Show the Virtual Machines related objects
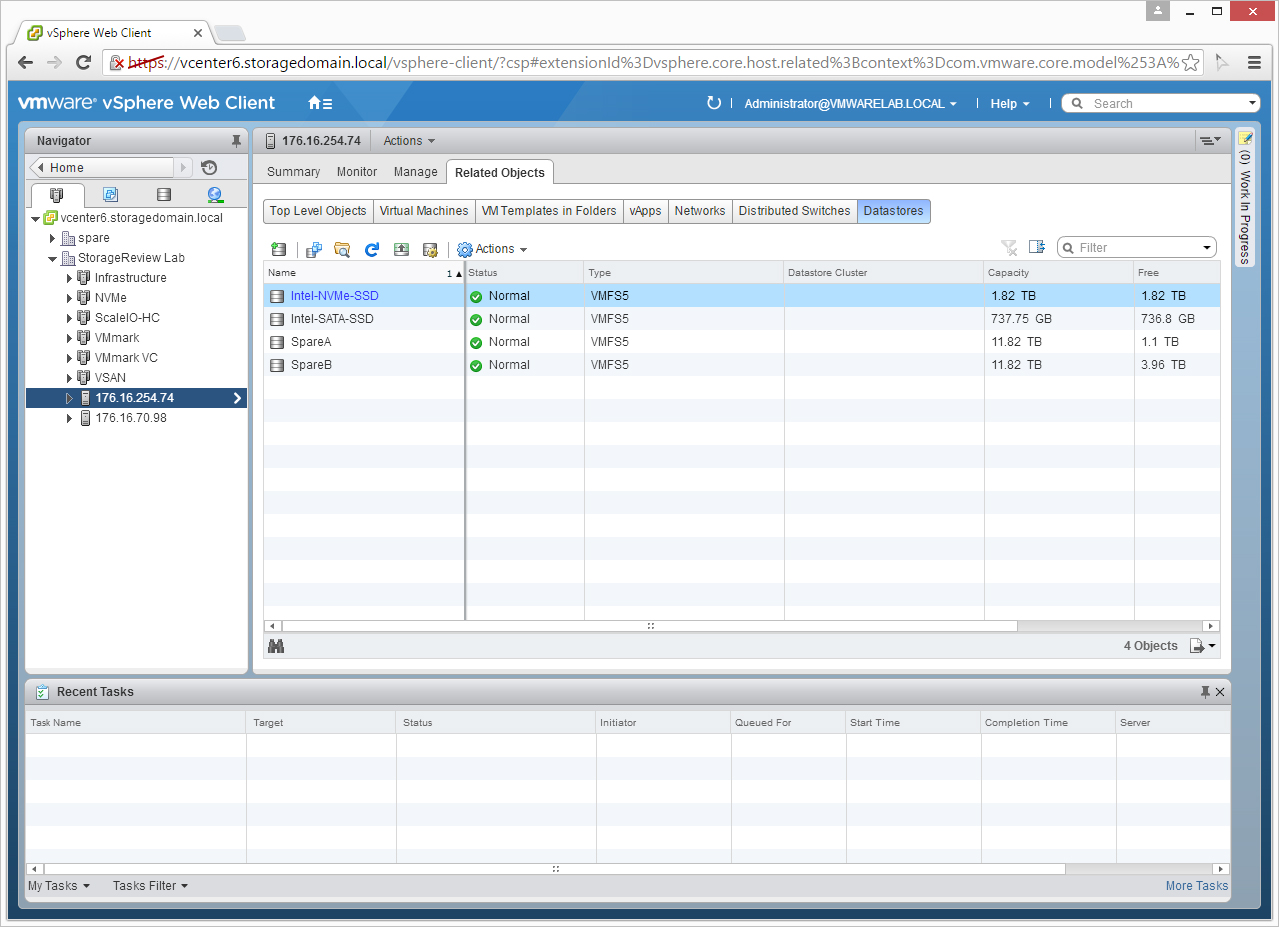The image size is (1279, 927). click(x=424, y=211)
